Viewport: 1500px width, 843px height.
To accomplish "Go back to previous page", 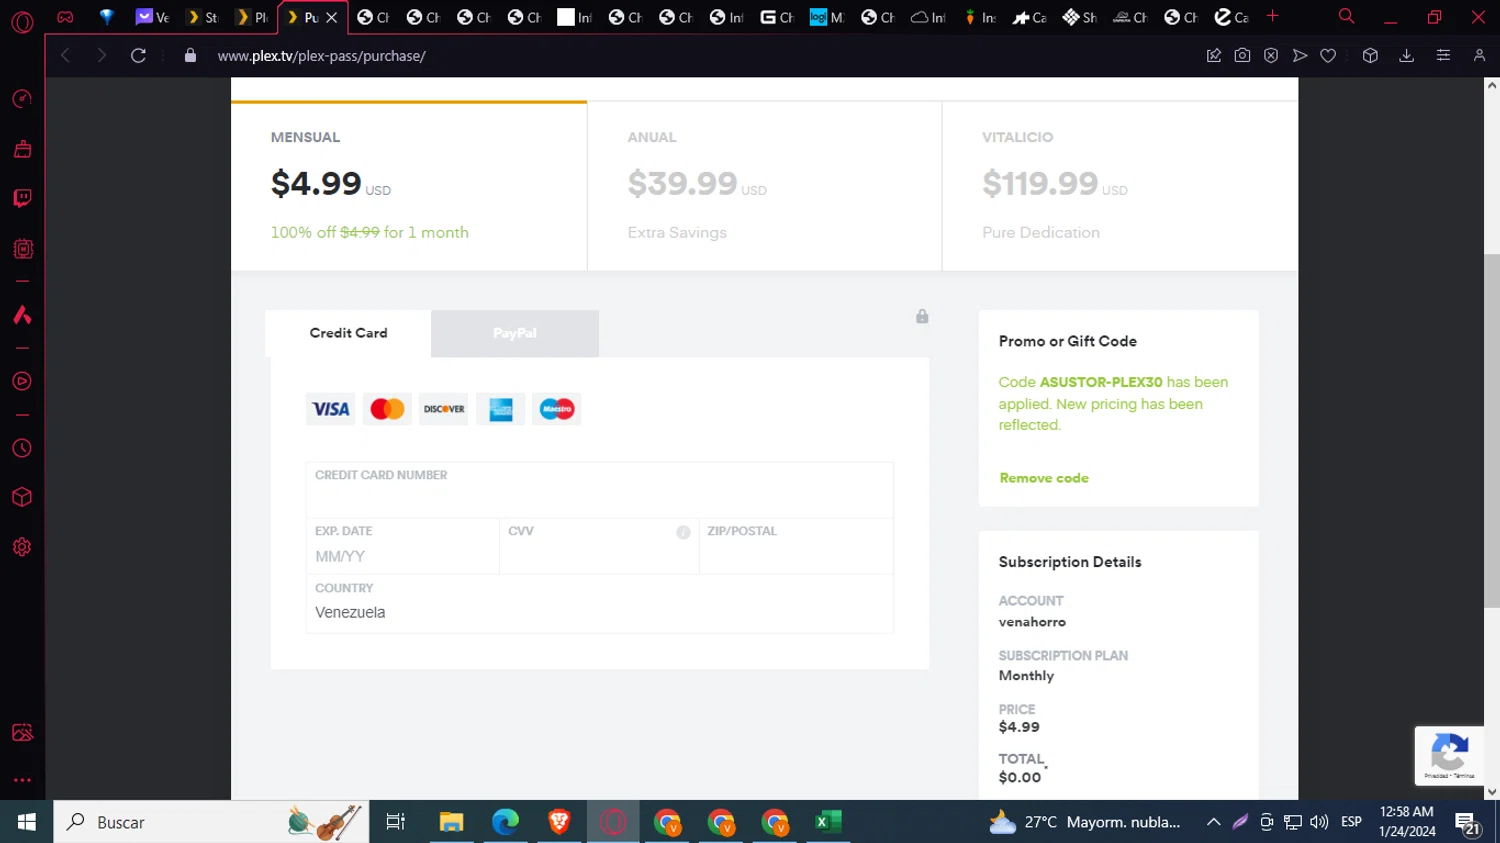I will [x=66, y=56].
